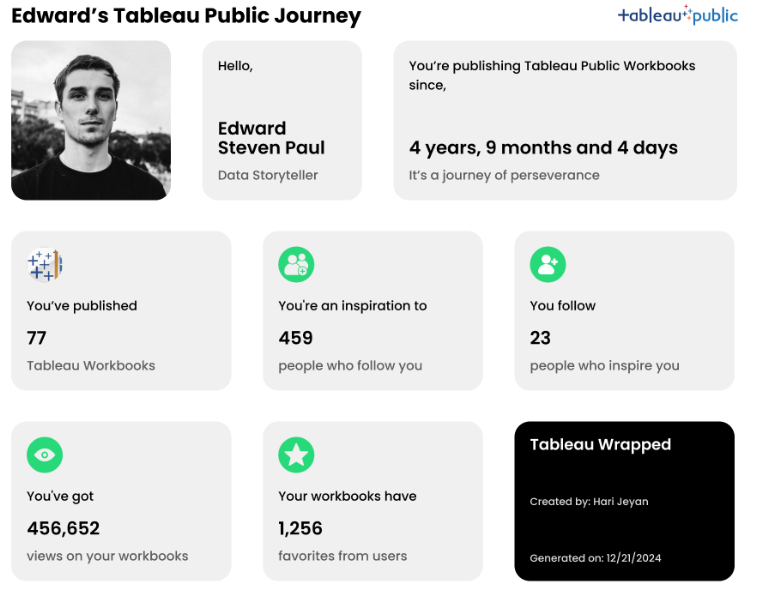Screen dimensions: 761x597
Task: Click the 77 published workbooks count
Action: pos(37,338)
